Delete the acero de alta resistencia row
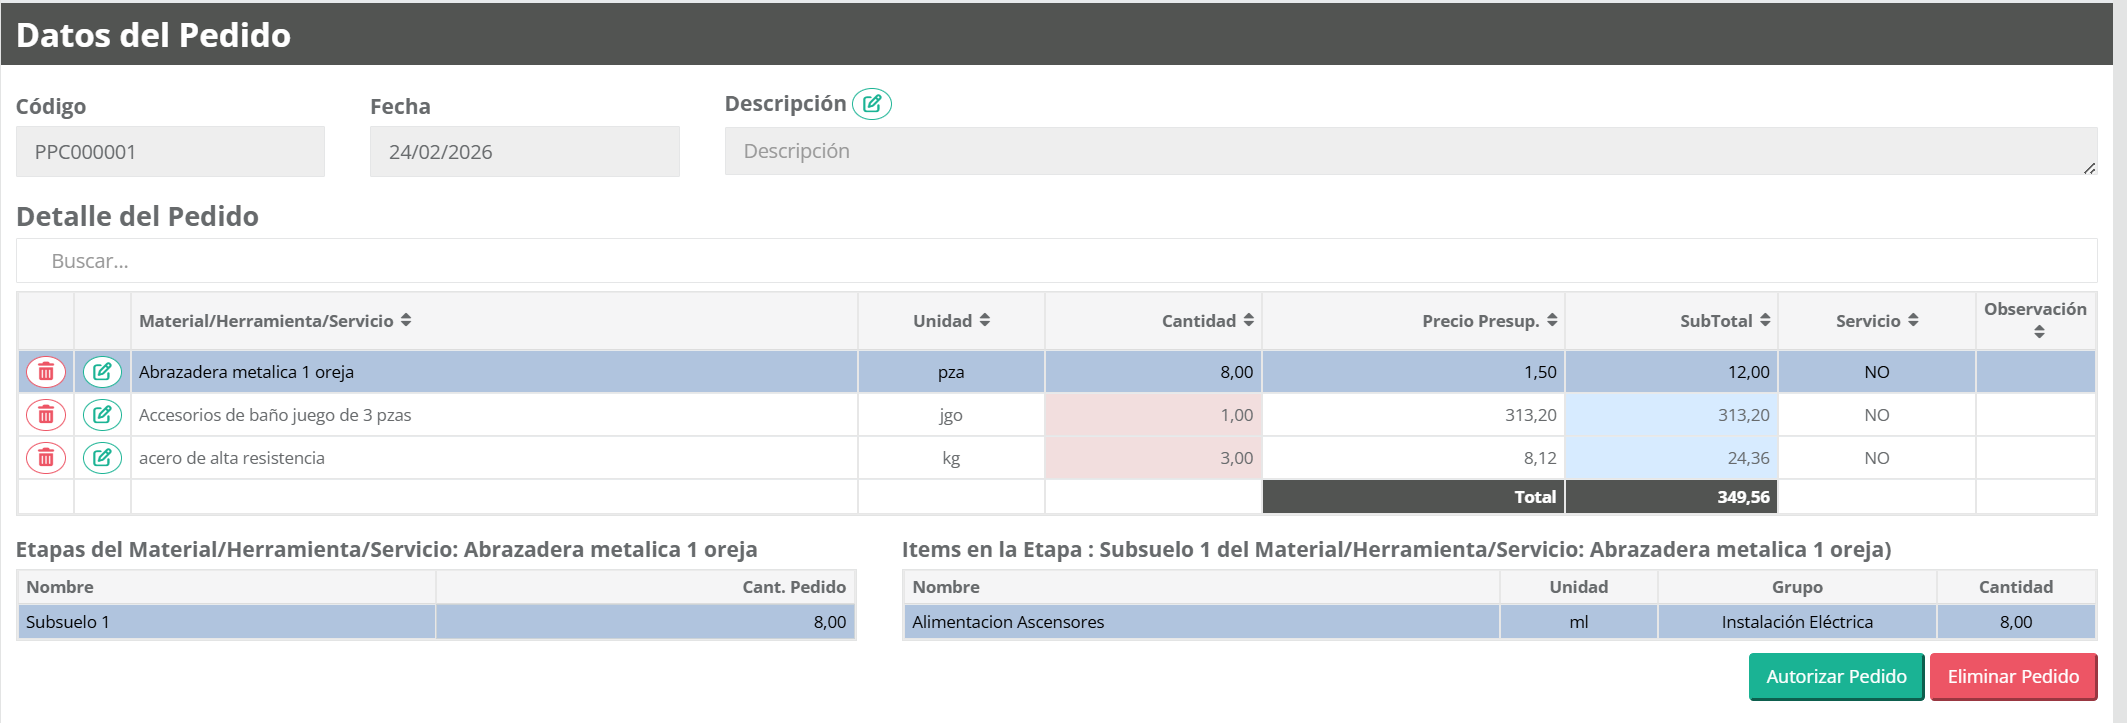 (46, 458)
